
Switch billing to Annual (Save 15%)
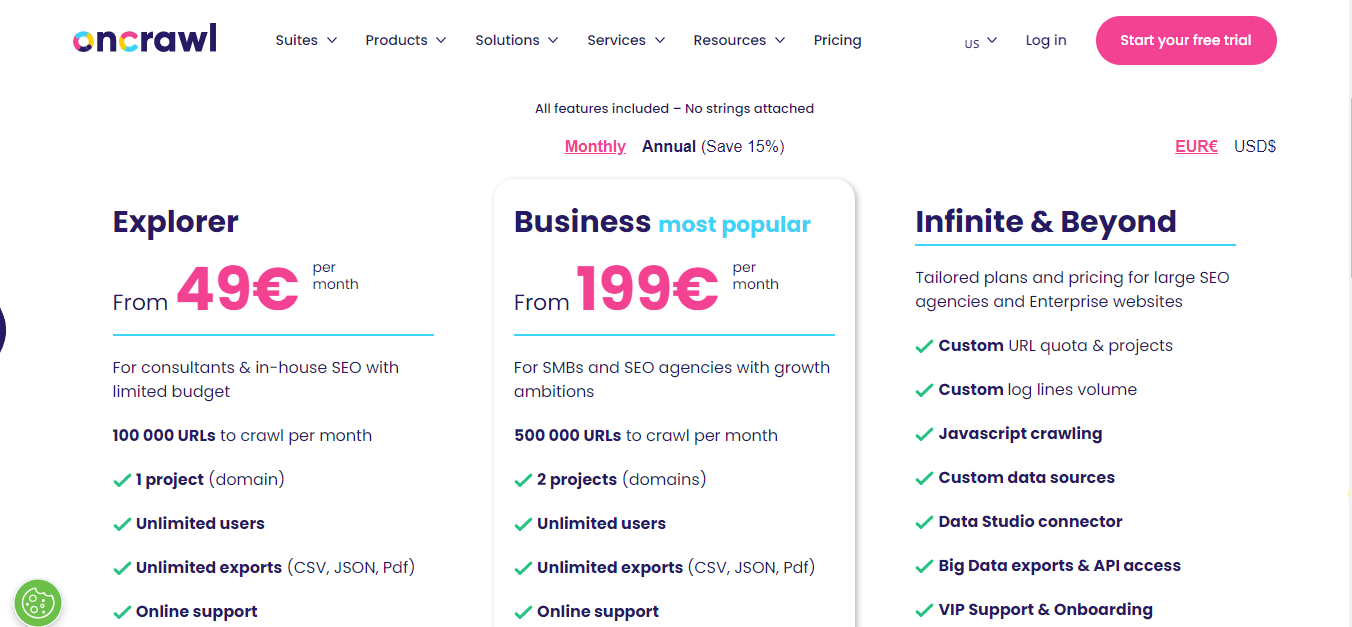(712, 146)
